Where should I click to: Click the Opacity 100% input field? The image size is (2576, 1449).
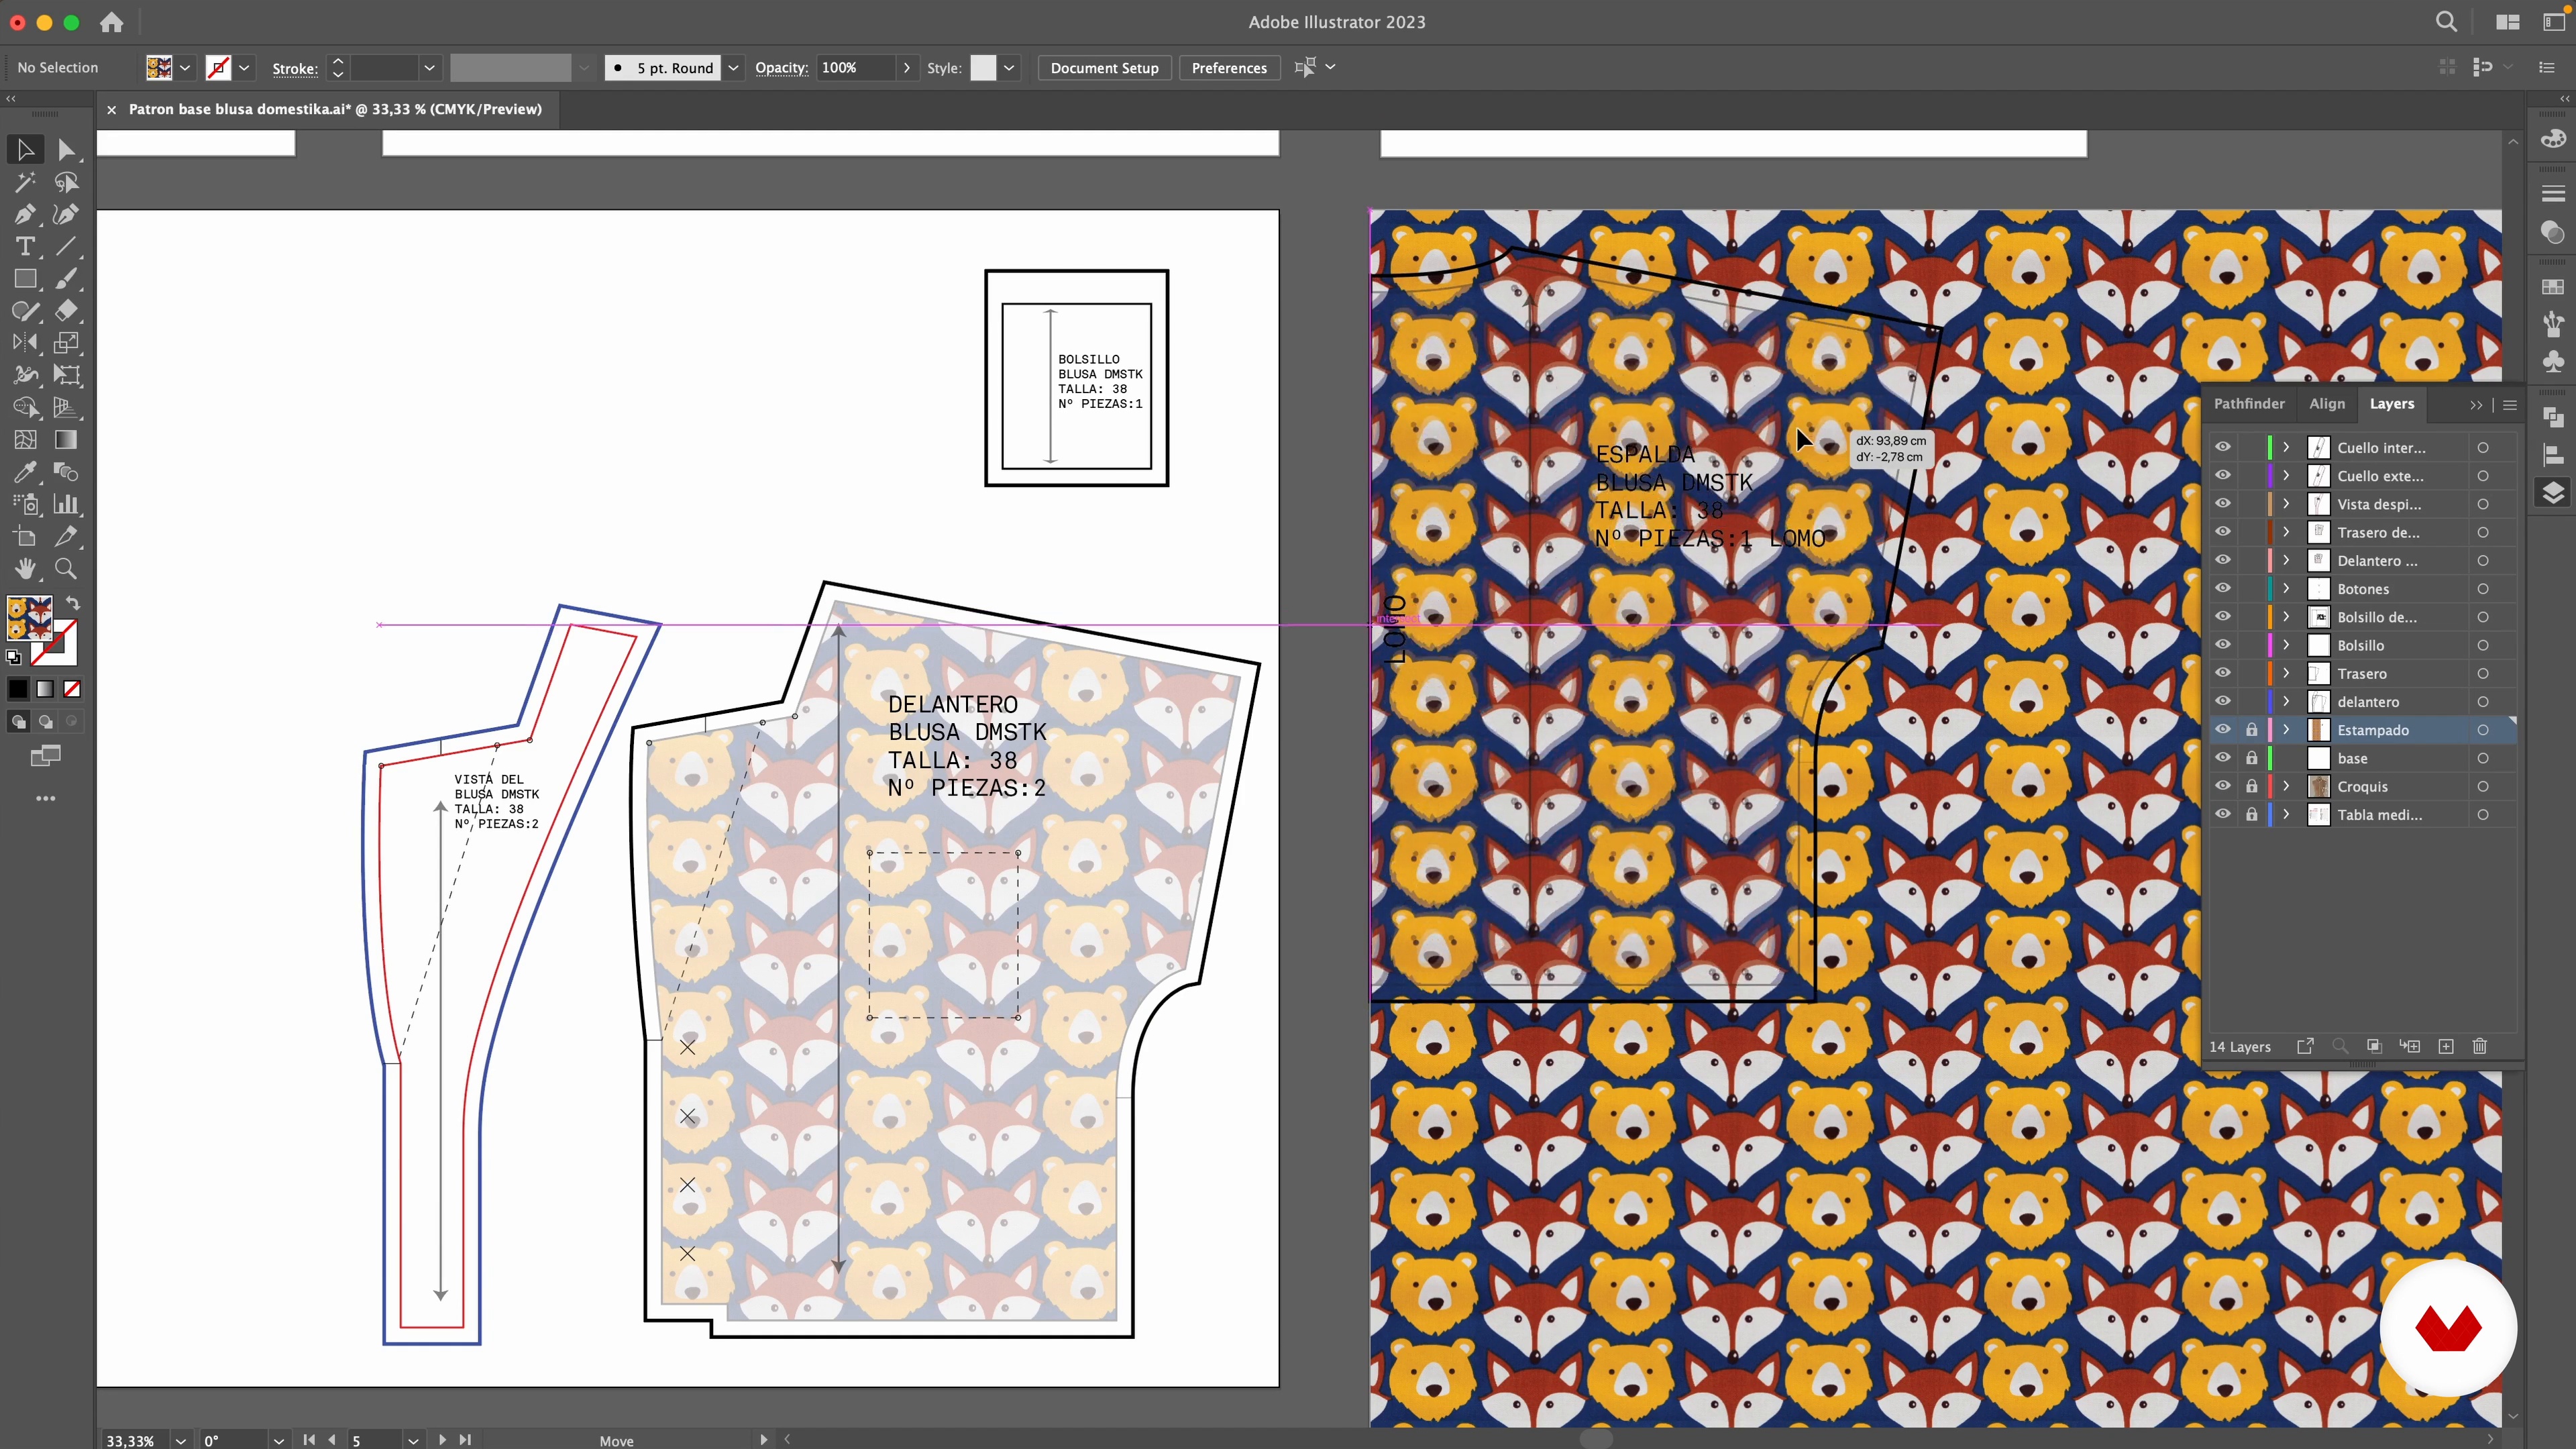(x=856, y=68)
